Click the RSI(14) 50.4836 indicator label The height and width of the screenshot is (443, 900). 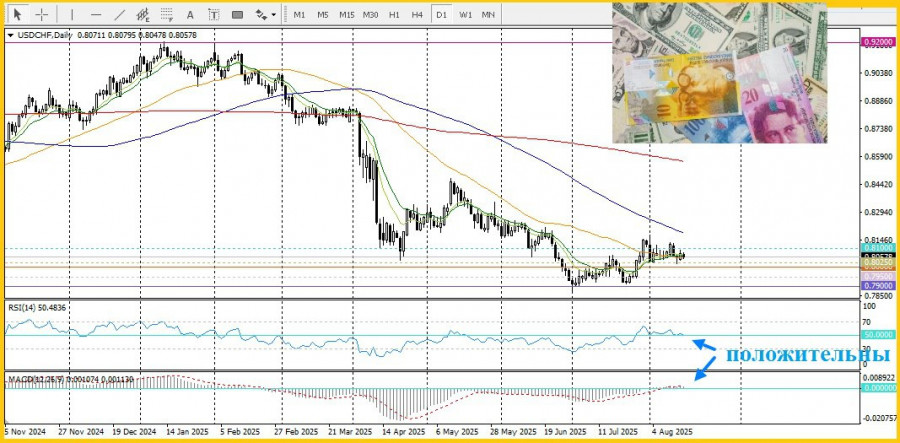click(37, 308)
